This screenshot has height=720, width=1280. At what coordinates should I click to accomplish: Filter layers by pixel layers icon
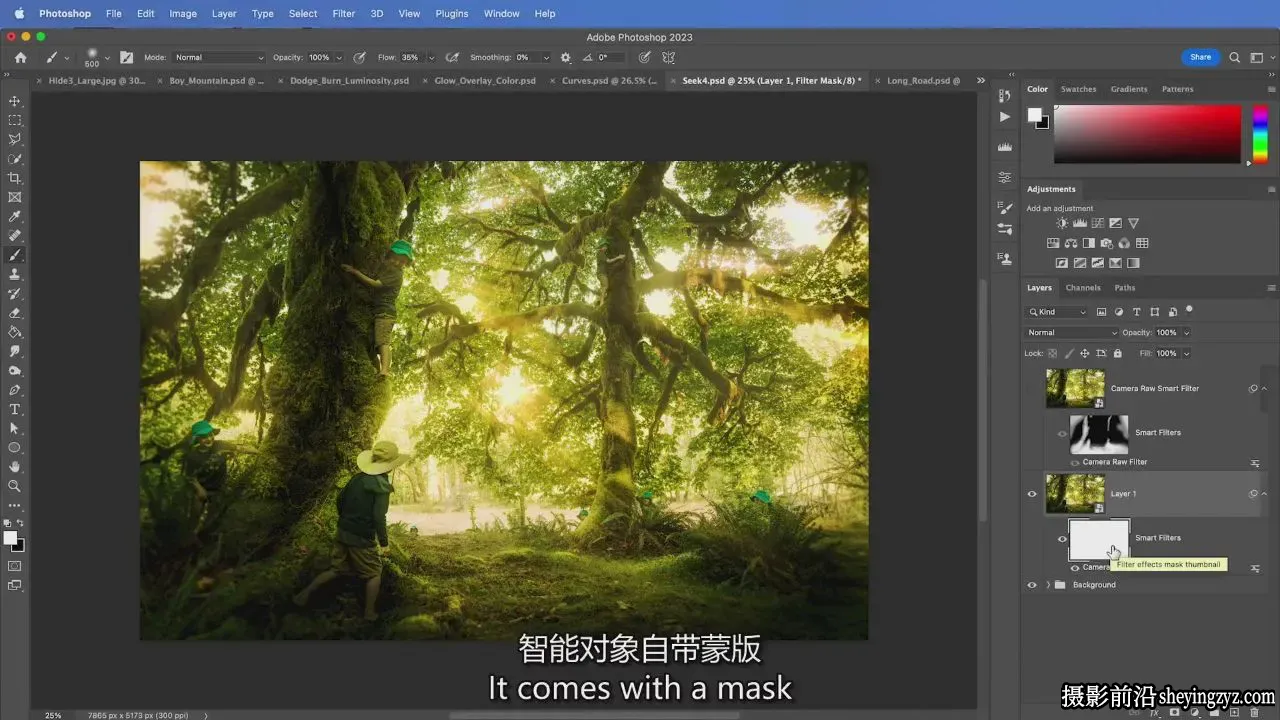tap(1102, 312)
